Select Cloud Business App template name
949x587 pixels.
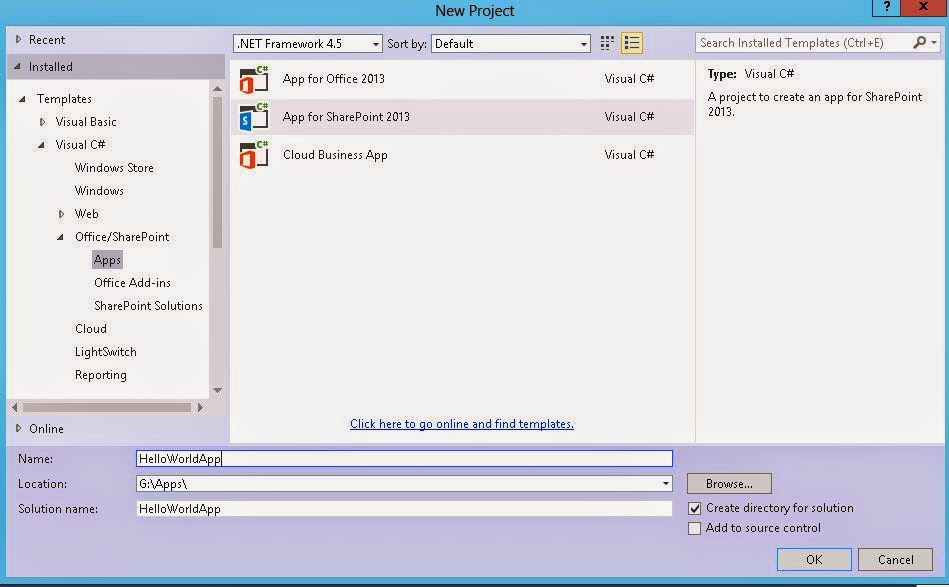coord(335,155)
